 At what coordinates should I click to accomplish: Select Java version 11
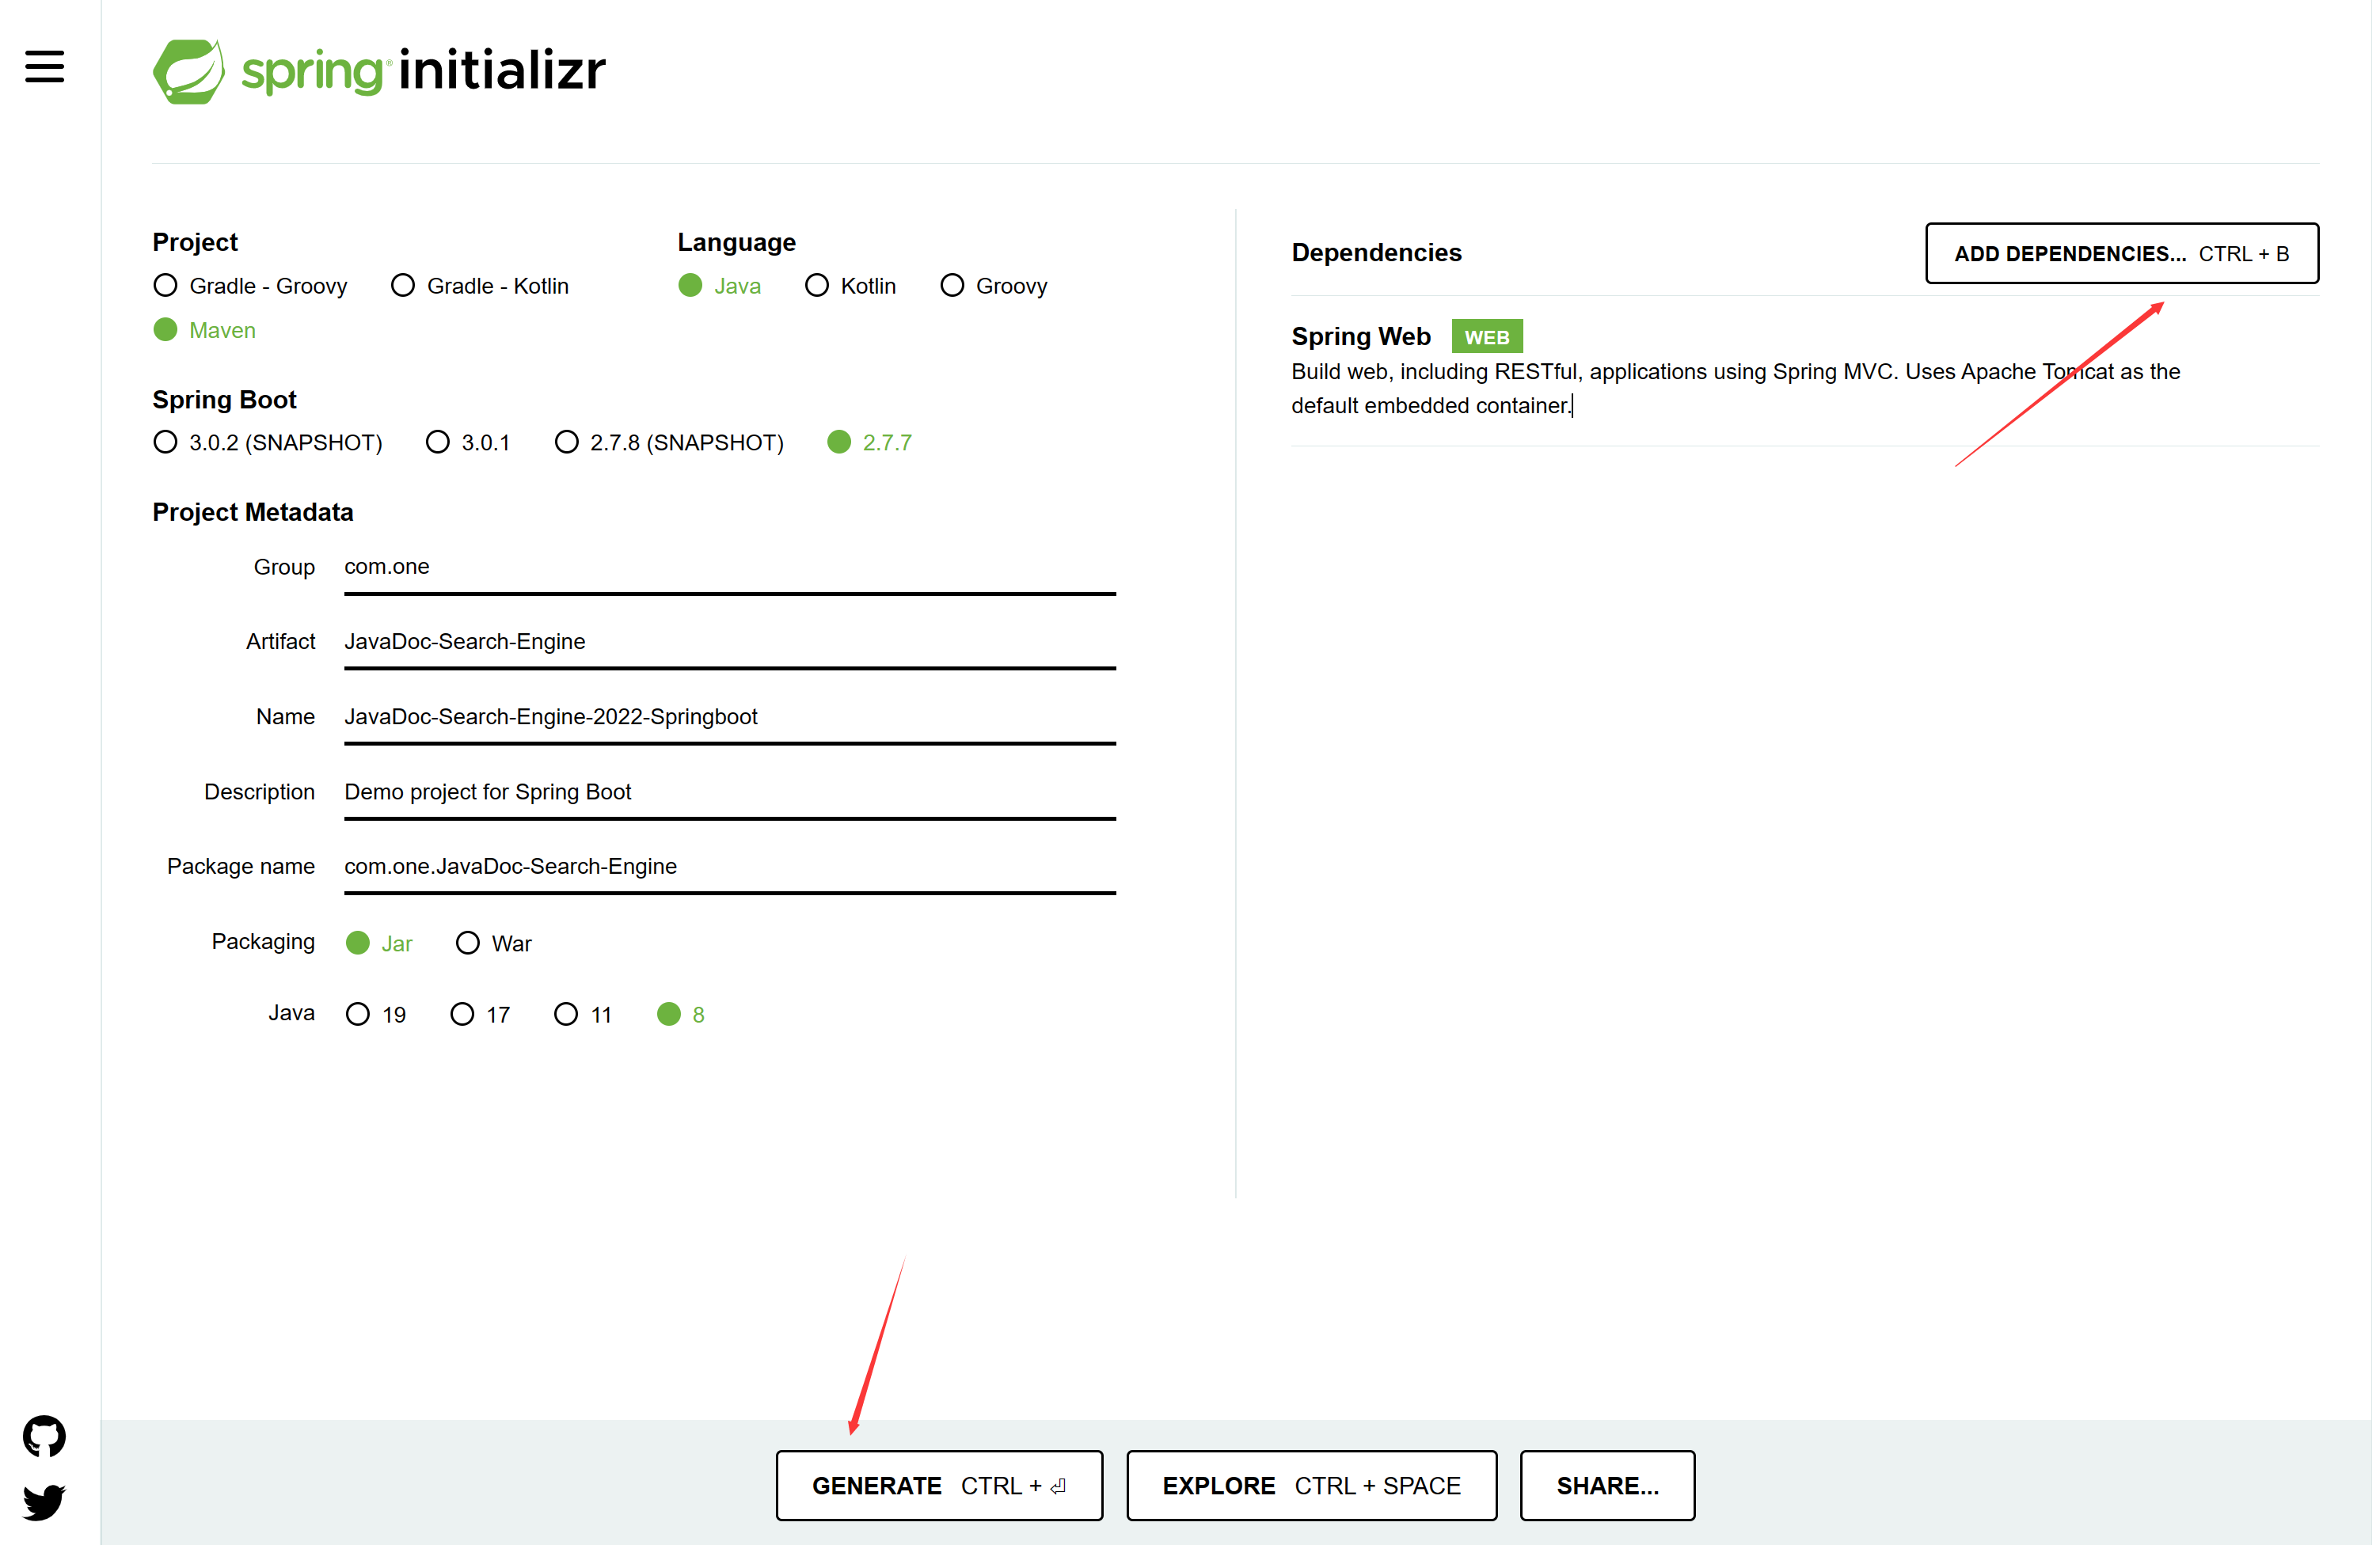point(584,1014)
